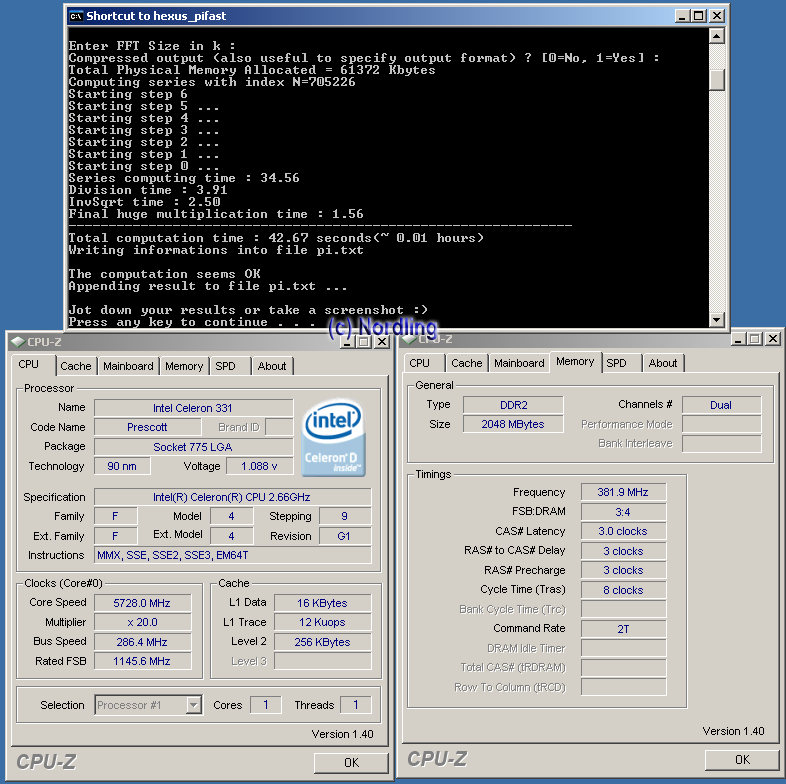
Task: Click the memory Frequency value 381.9 MHz
Action: (624, 492)
